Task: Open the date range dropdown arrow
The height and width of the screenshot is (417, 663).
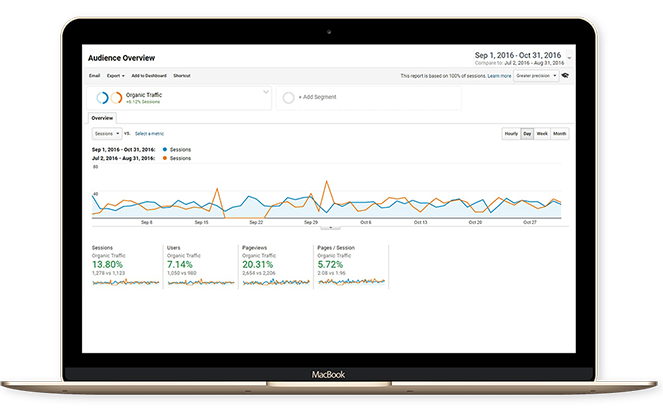Action: click(570, 58)
